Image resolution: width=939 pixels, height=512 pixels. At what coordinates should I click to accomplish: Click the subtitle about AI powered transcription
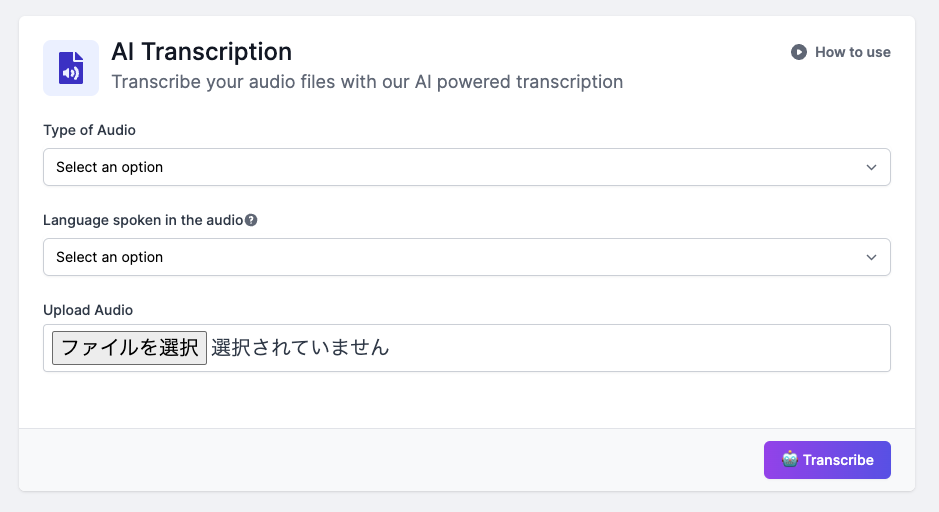[367, 82]
